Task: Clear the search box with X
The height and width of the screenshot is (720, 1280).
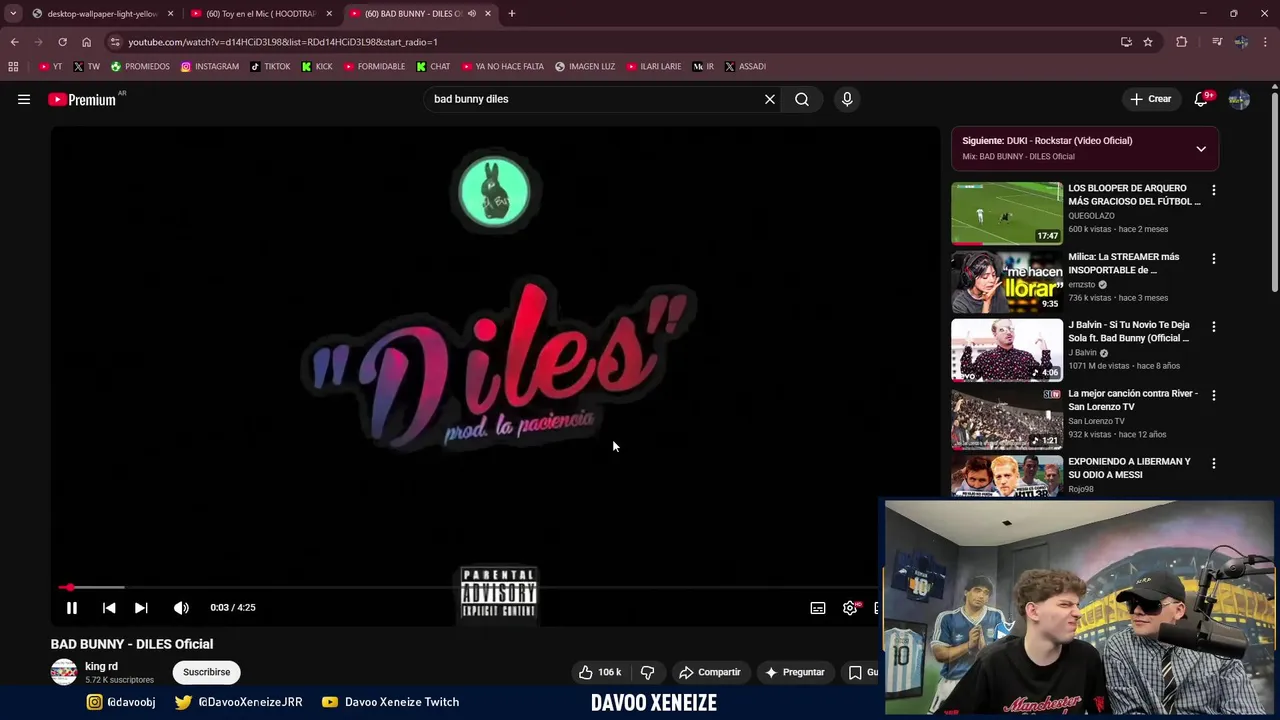Action: 770,99
